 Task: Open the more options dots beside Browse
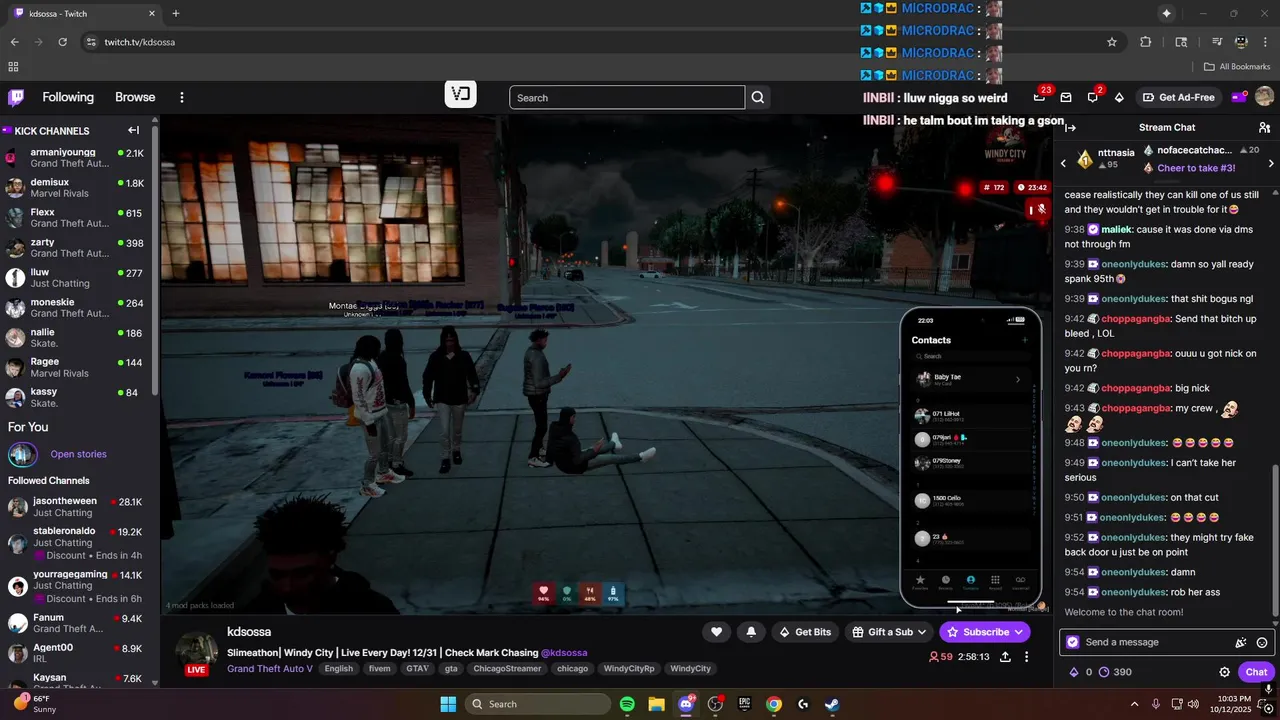tap(182, 97)
